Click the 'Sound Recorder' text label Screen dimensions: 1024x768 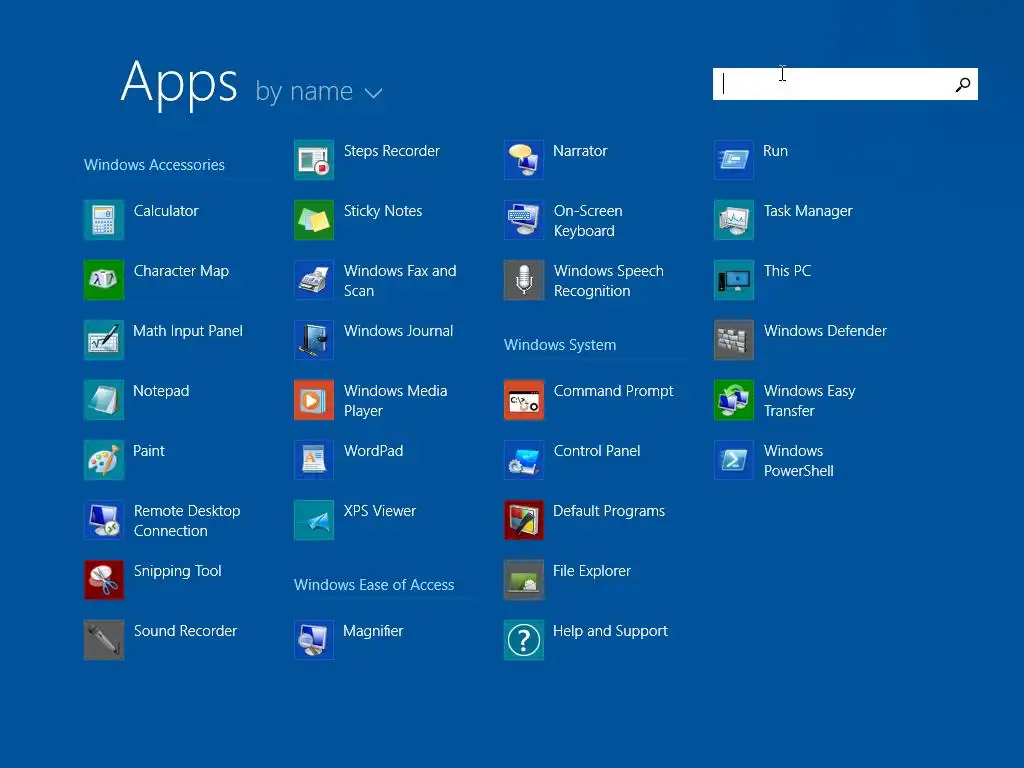pyautogui.click(x=185, y=631)
